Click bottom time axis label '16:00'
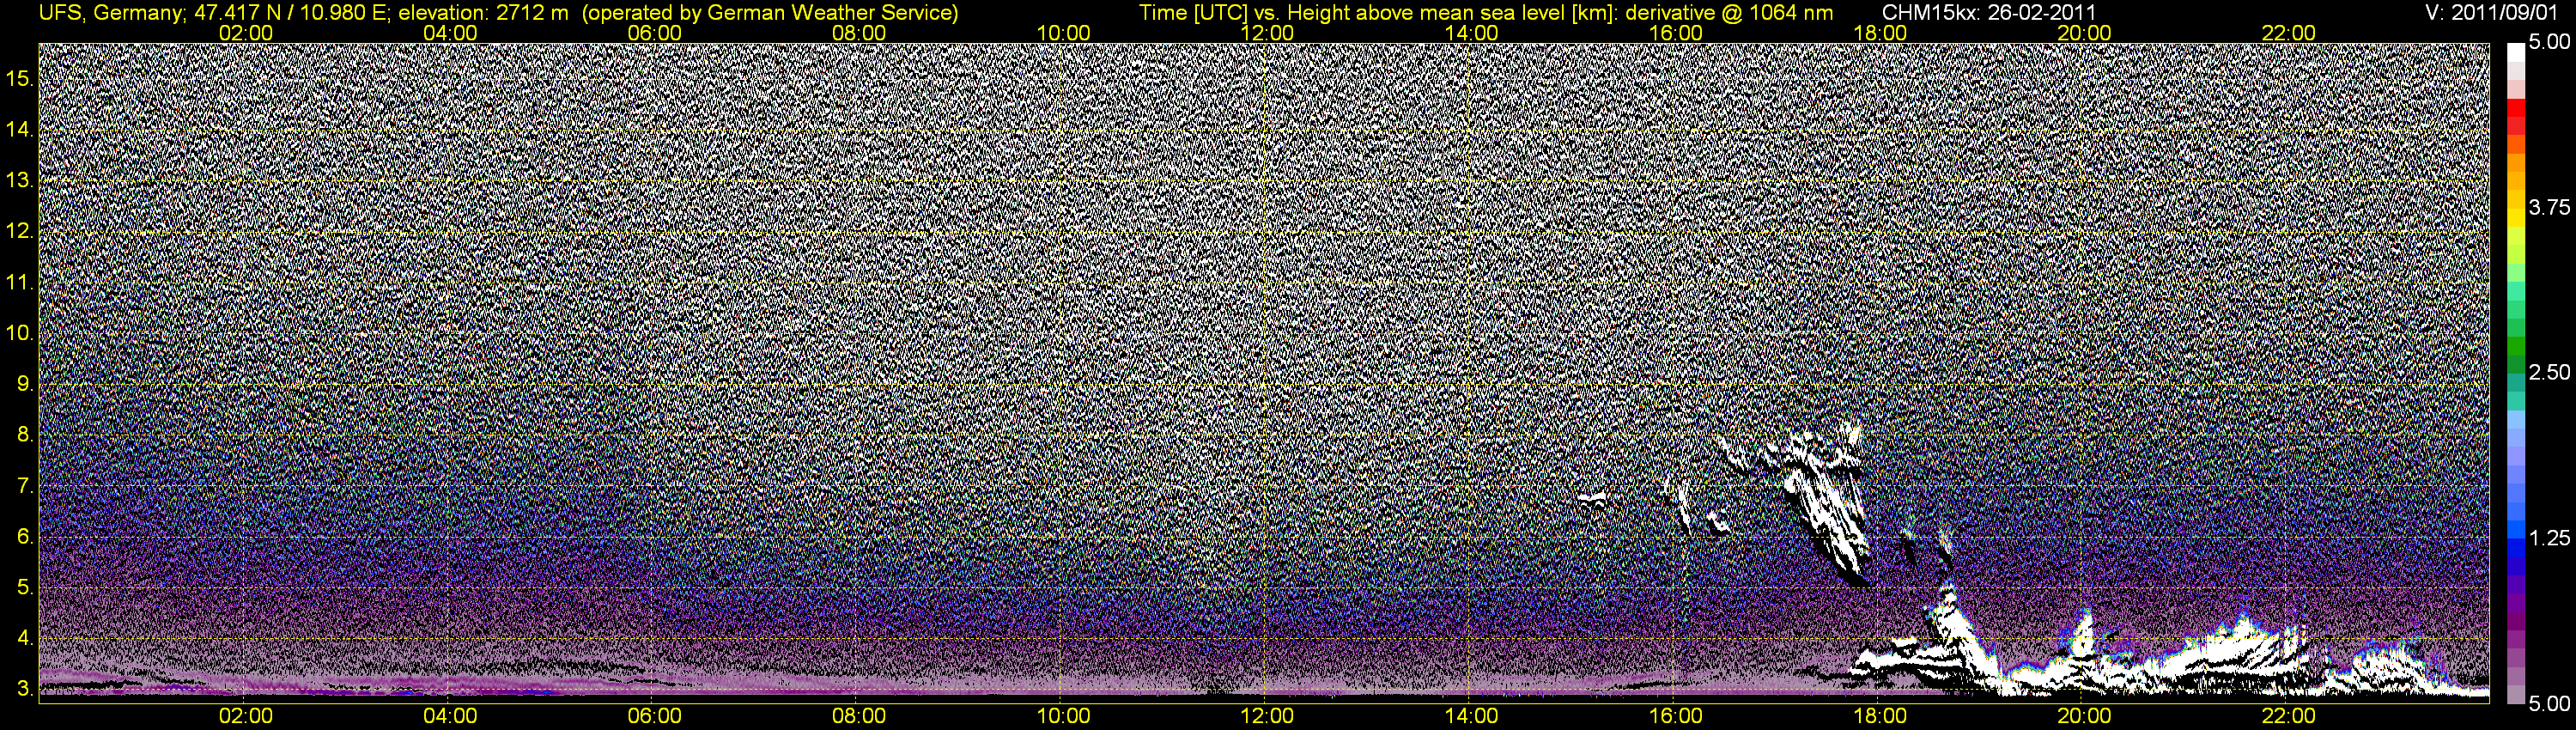 [x=1676, y=716]
